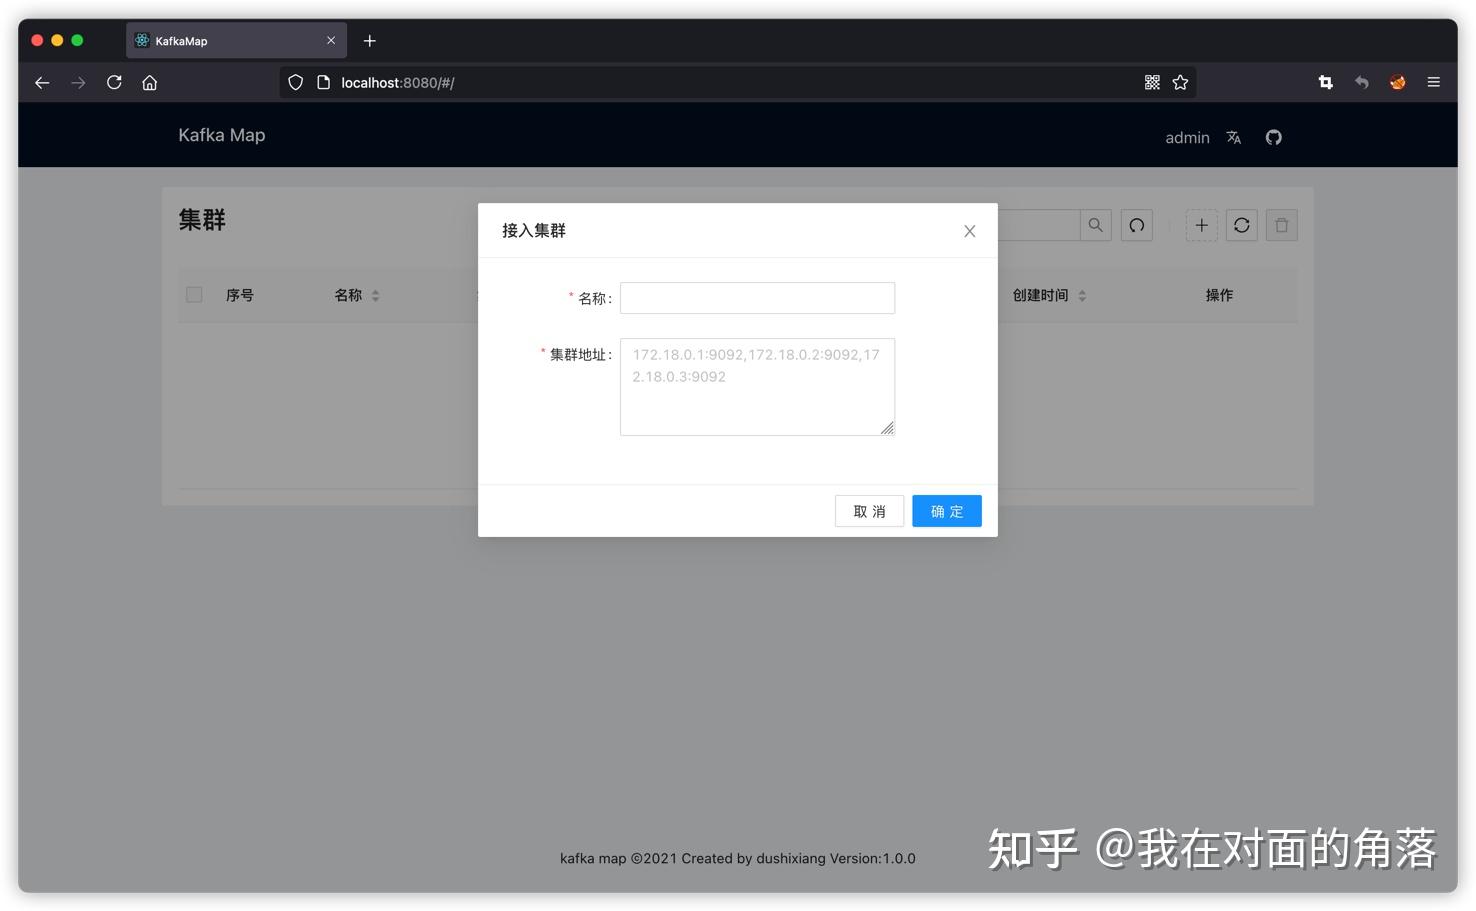Click the admin user name
This screenshot has height=911, width=1476.
[x=1187, y=138]
